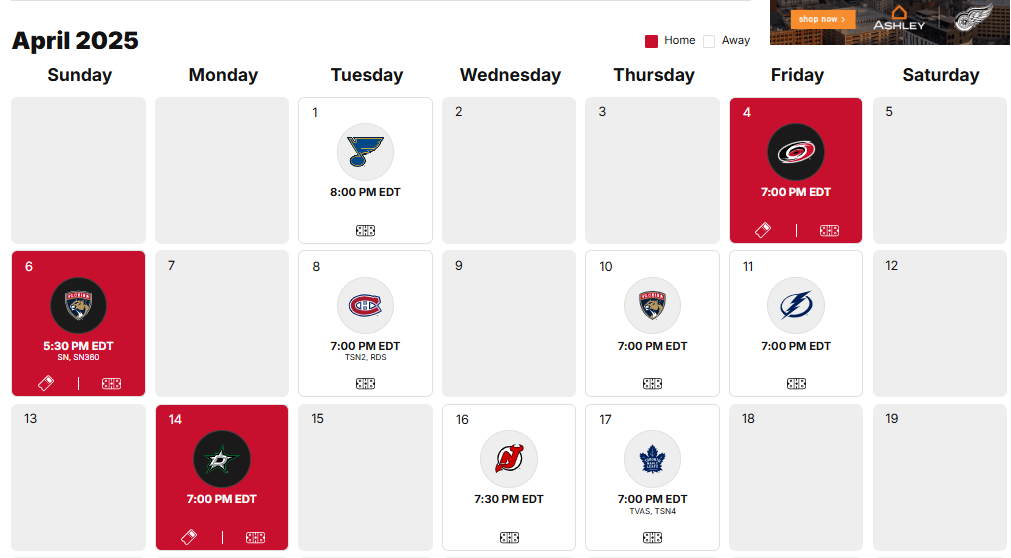Screen dimensions: 1011x558
Task: Click the scoreboard icon on April 4 game
Action: point(829,230)
